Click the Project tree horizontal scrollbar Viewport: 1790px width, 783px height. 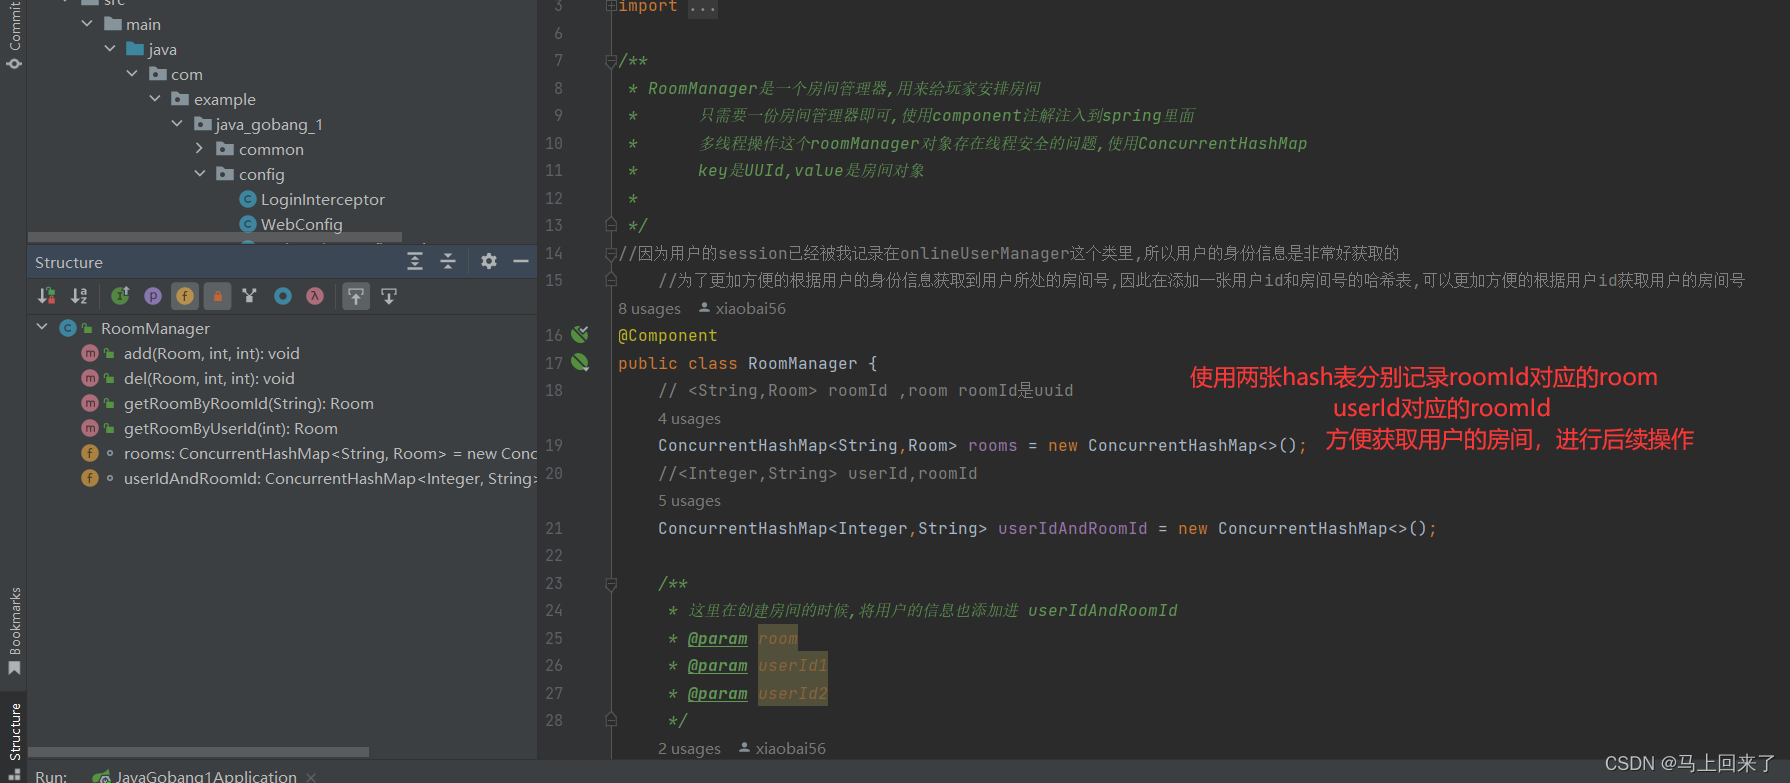pos(215,237)
